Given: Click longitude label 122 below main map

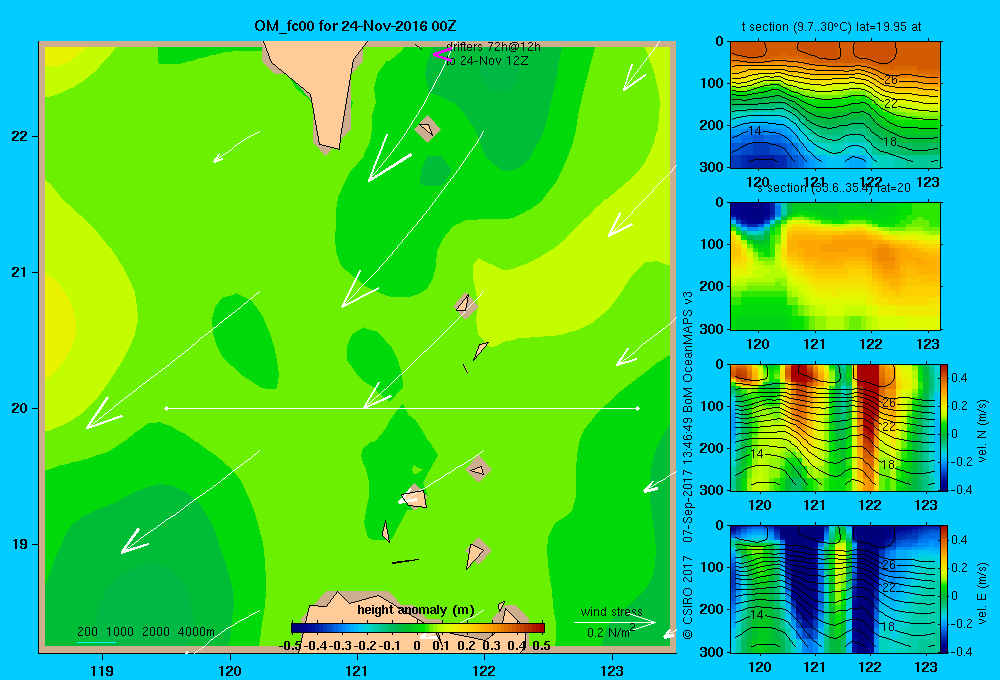Looking at the screenshot, I should [484, 670].
